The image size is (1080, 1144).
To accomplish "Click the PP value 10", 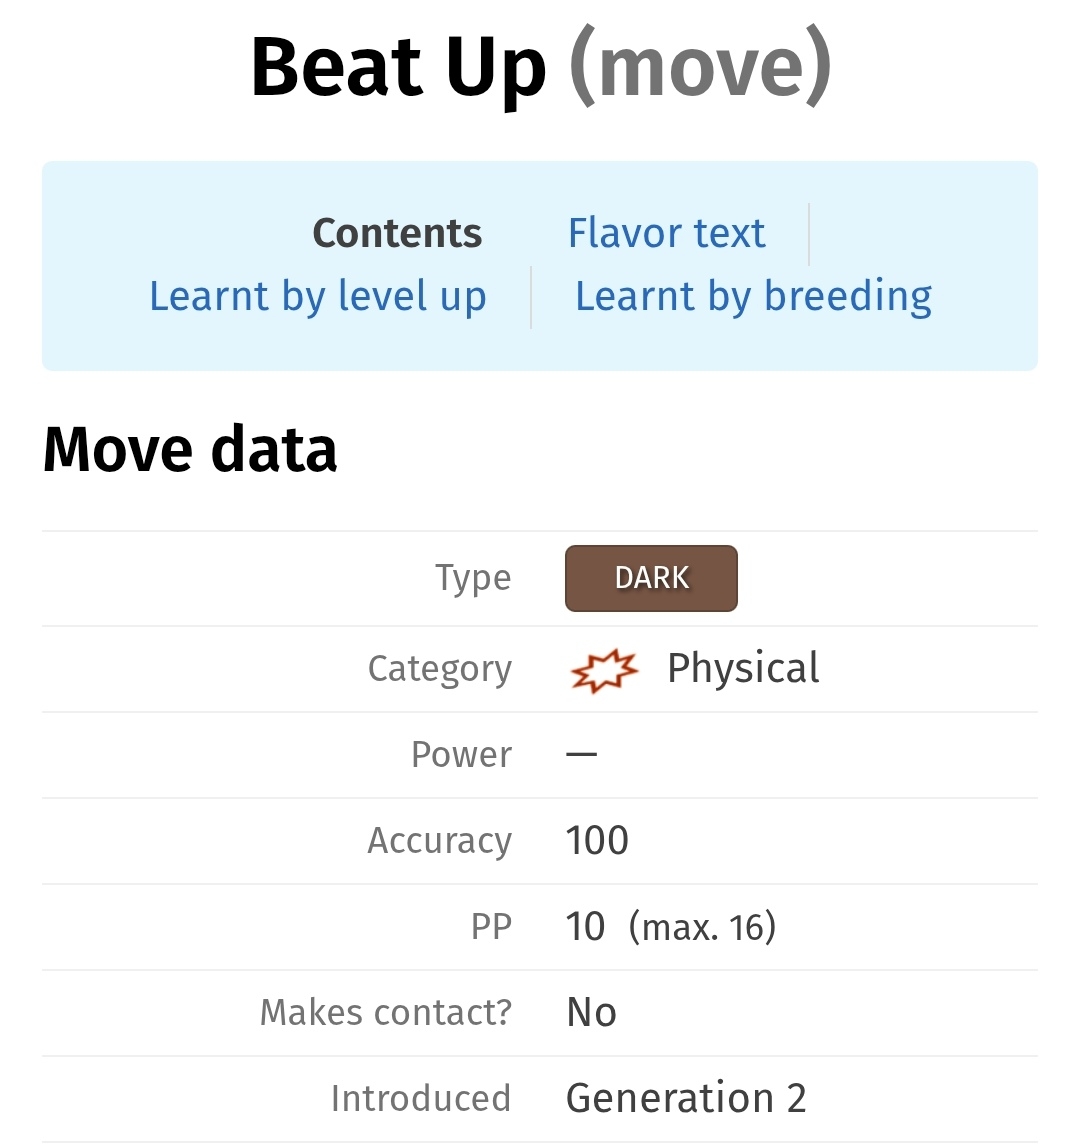I will [585, 927].
